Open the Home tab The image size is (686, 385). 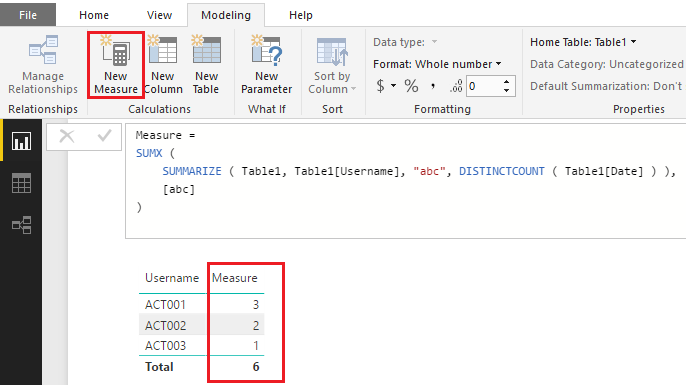[x=94, y=15]
